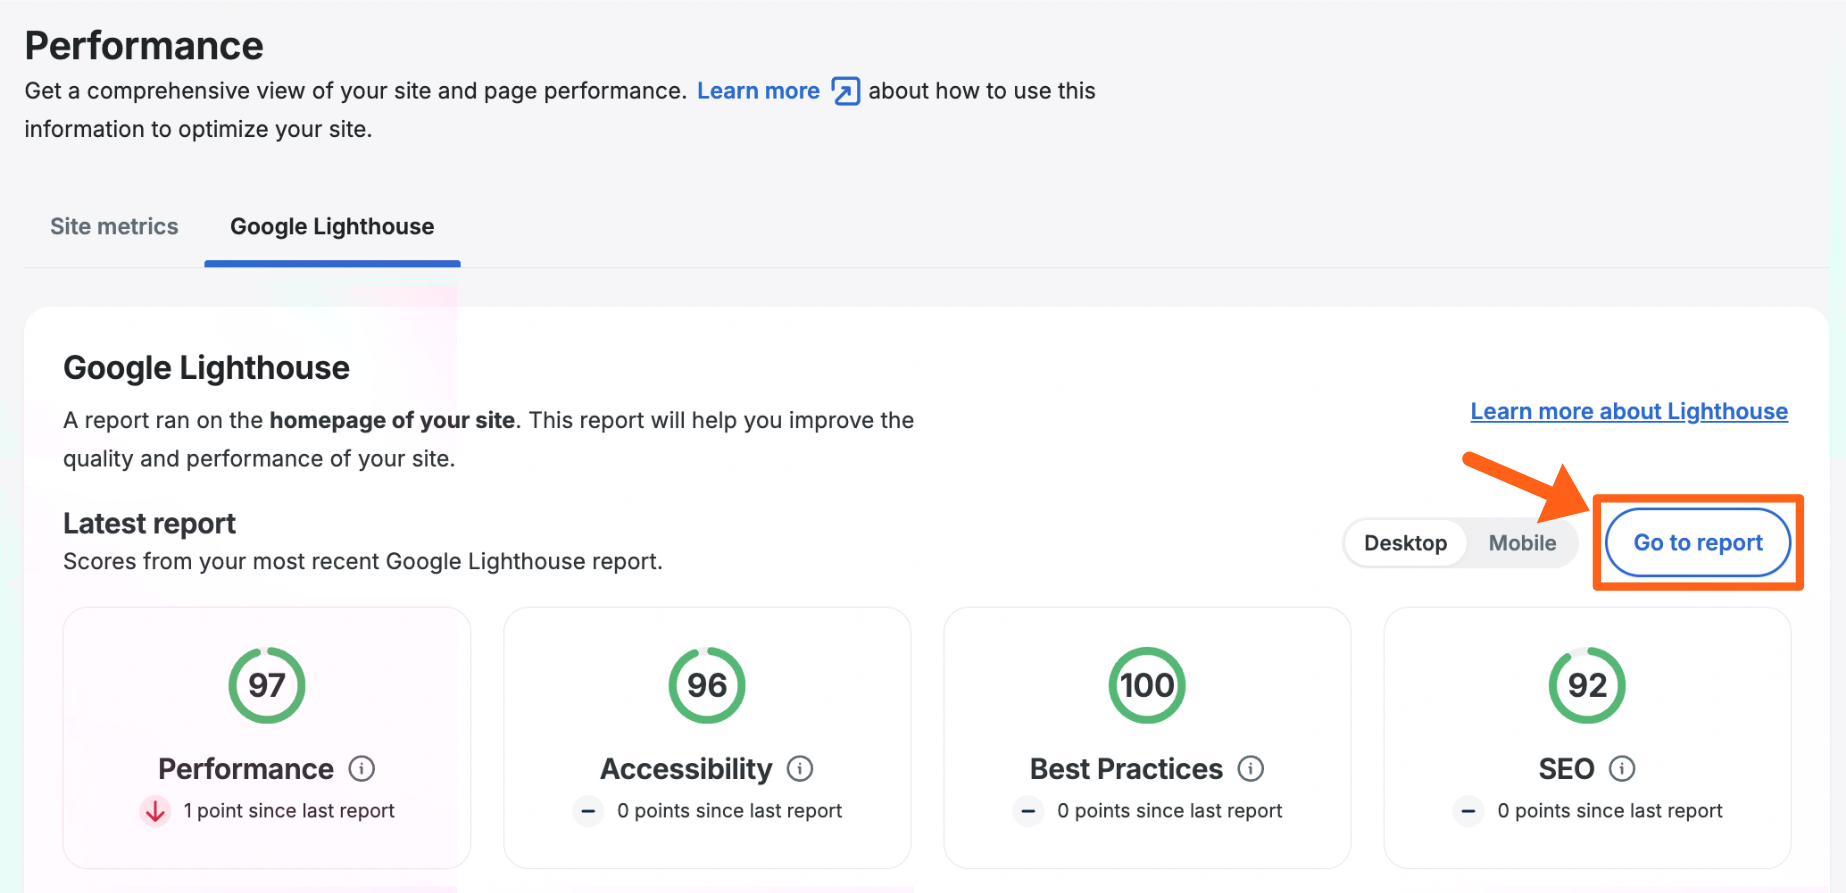Follow the Learn more performance link

pyautogui.click(x=758, y=91)
